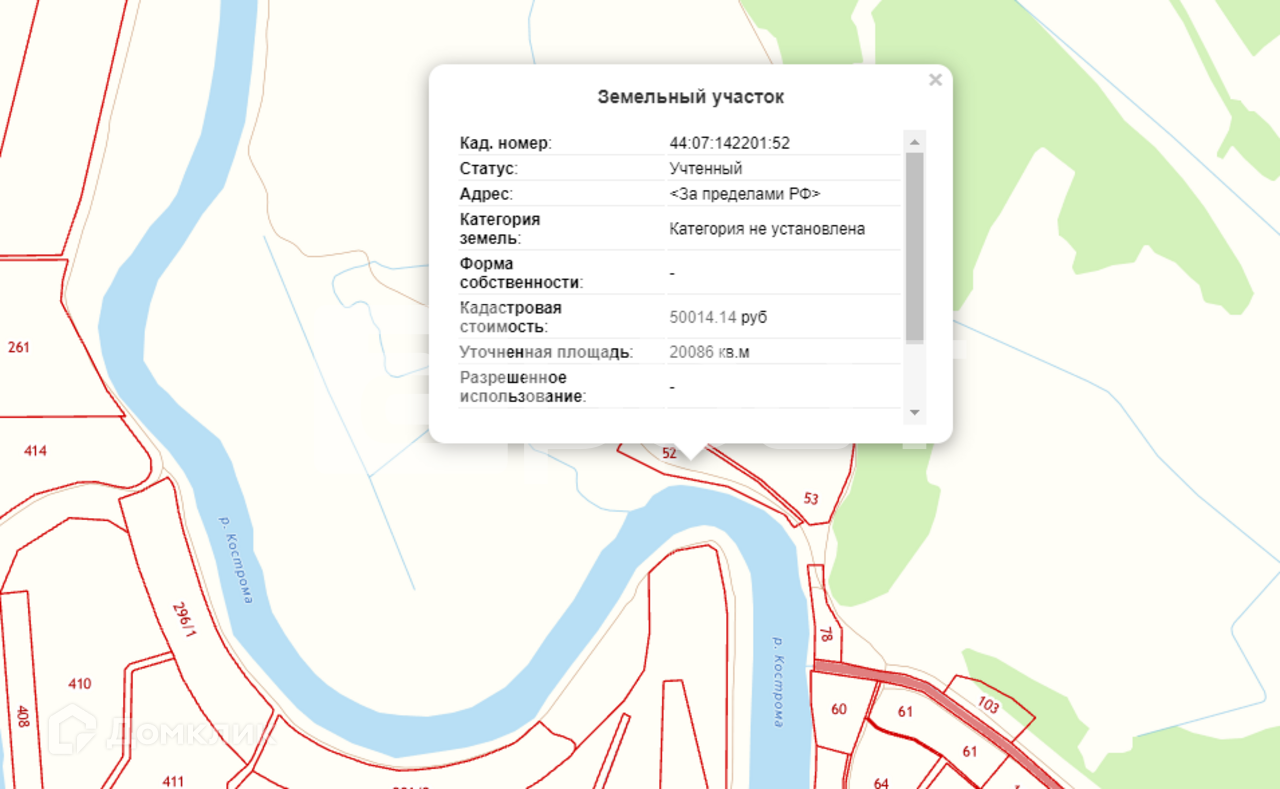
Task: Select parcel 78 on the map
Action: 825,634
